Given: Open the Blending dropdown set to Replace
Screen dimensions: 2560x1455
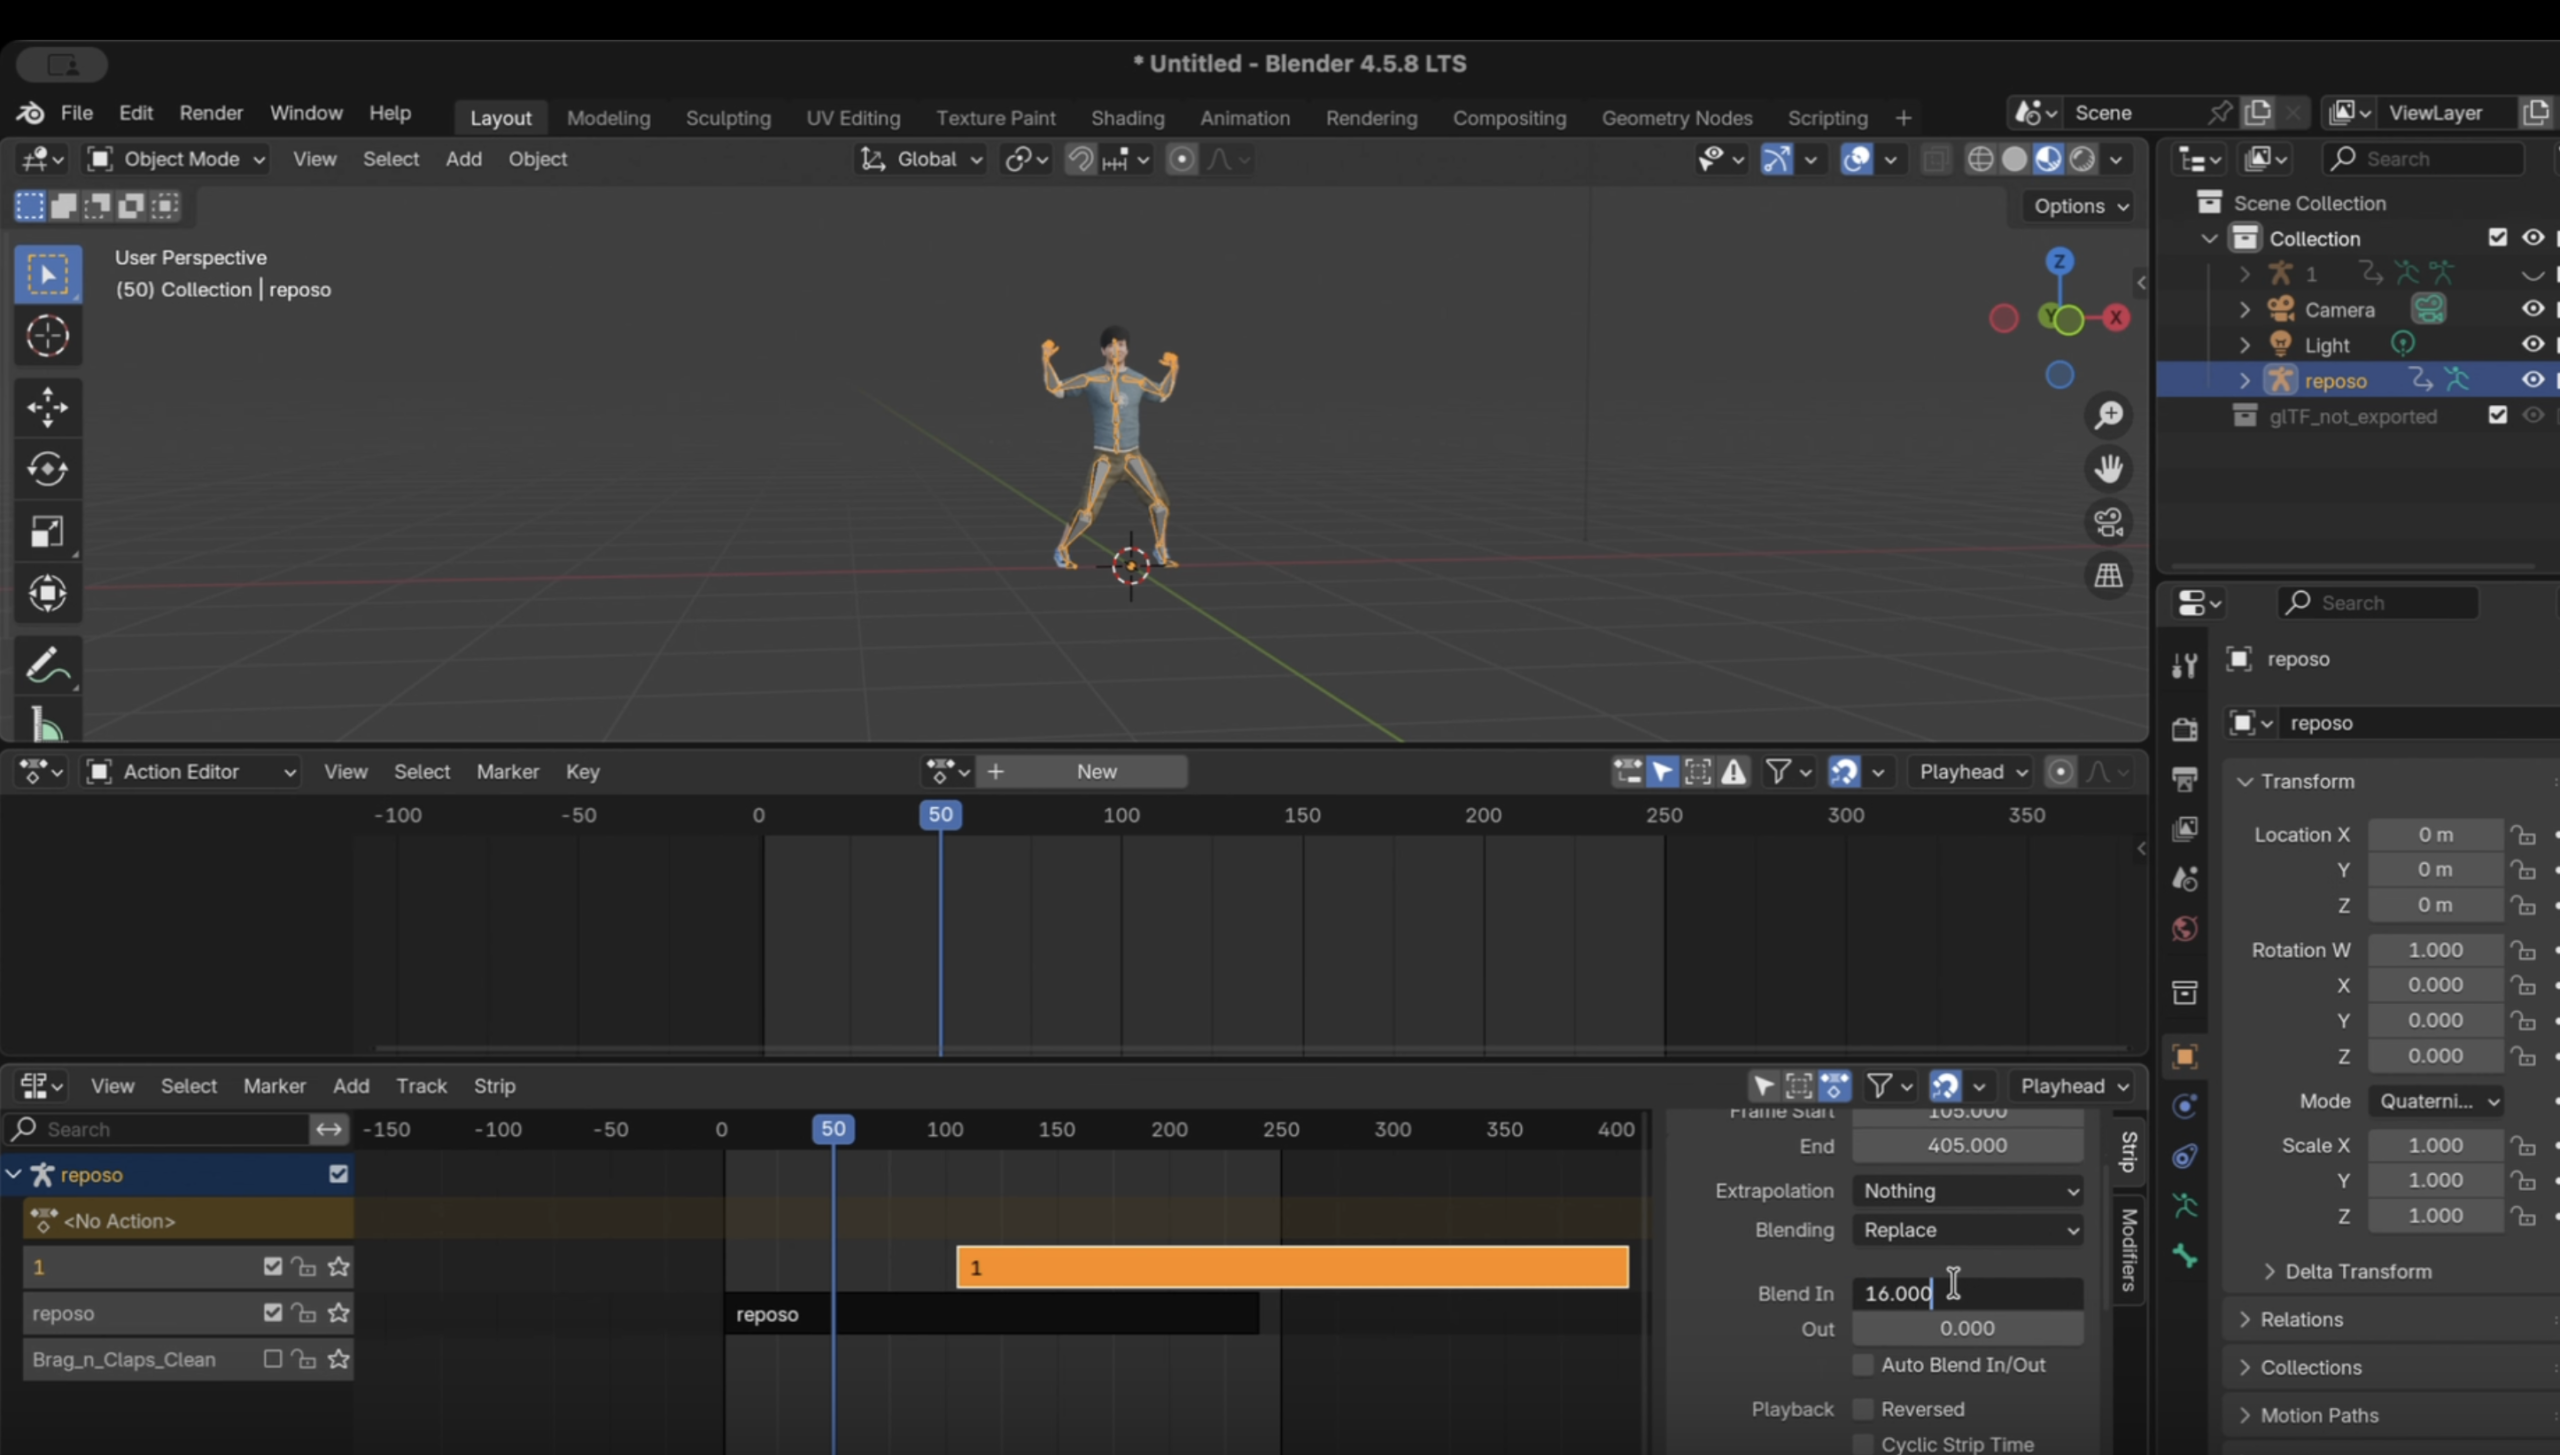Looking at the screenshot, I should point(1967,1230).
